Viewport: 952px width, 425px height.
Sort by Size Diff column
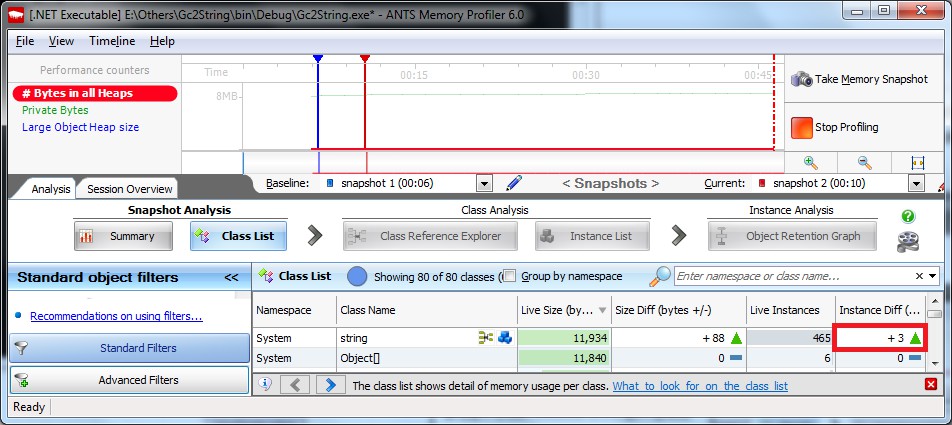[679, 310]
